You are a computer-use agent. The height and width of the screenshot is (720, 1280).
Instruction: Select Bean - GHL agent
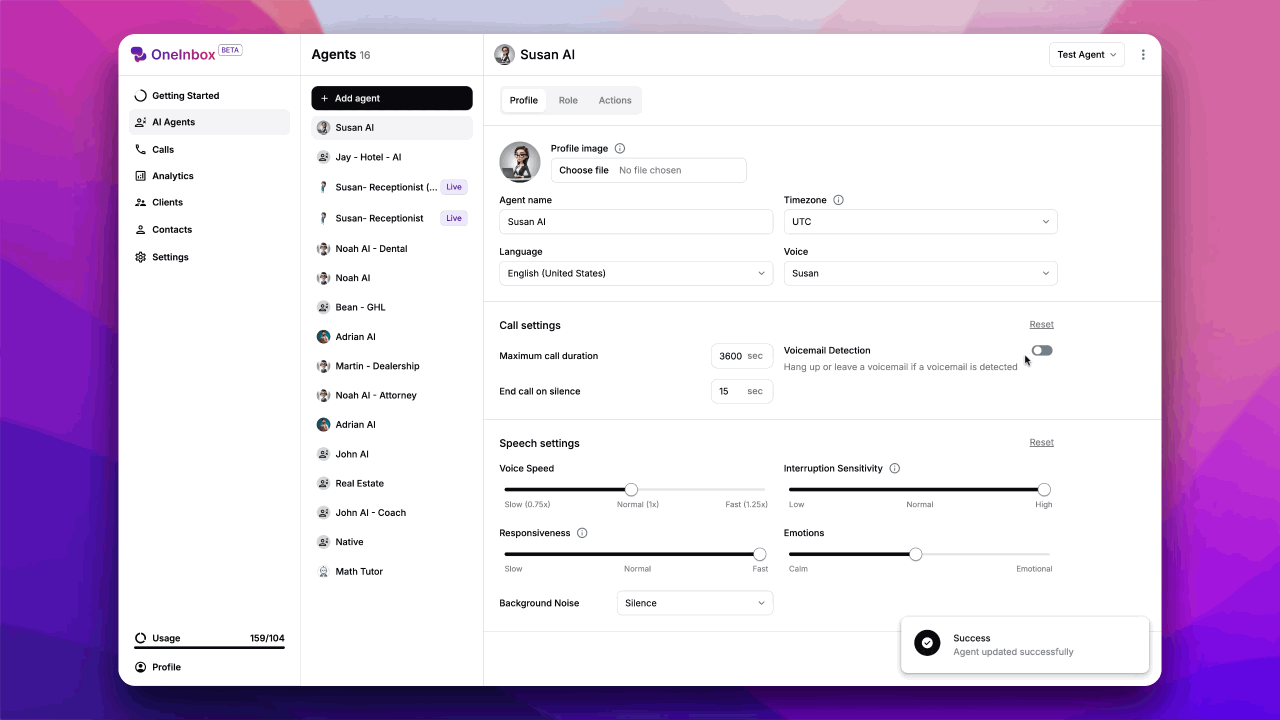coord(392,307)
